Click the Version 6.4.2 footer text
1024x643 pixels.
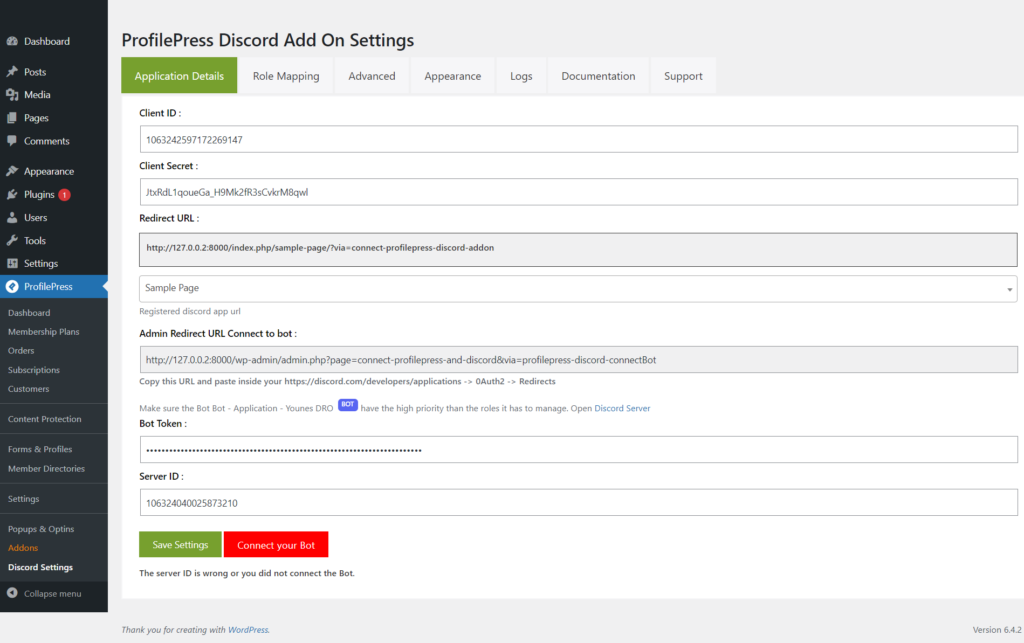(x=997, y=630)
